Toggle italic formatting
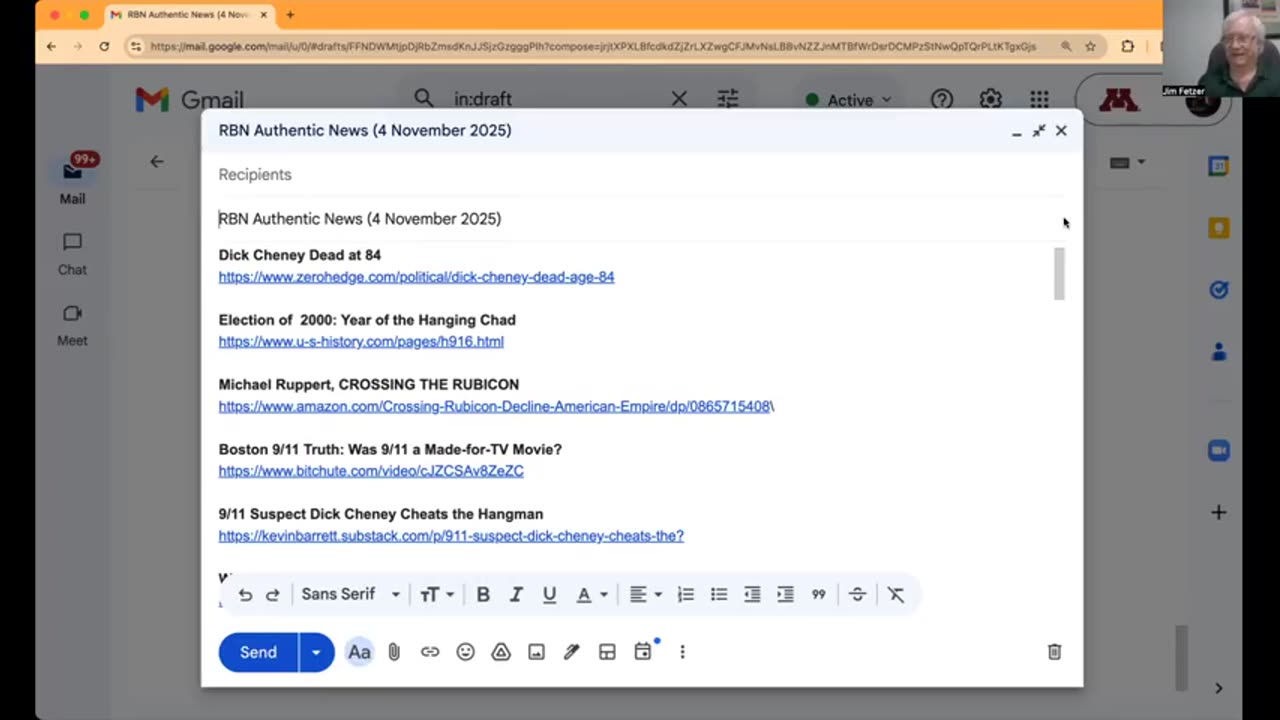Image resolution: width=1280 pixels, height=720 pixels. pos(516,594)
